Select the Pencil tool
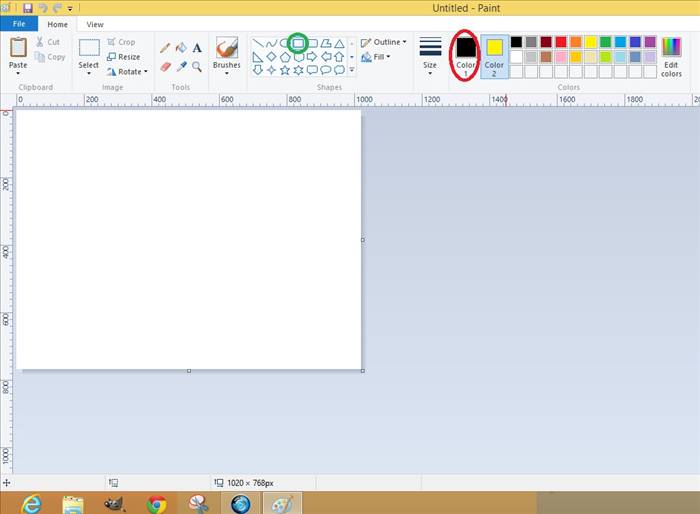Viewport: 700px width, 514px height. point(165,48)
